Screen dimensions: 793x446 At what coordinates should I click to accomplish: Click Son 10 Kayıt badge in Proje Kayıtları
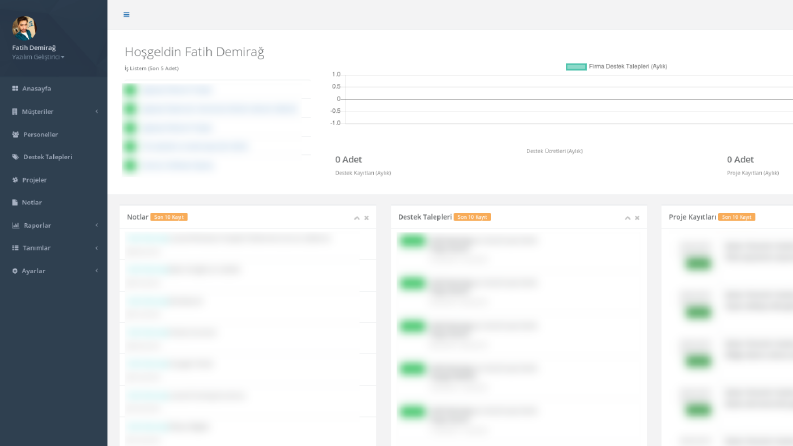tap(736, 217)
